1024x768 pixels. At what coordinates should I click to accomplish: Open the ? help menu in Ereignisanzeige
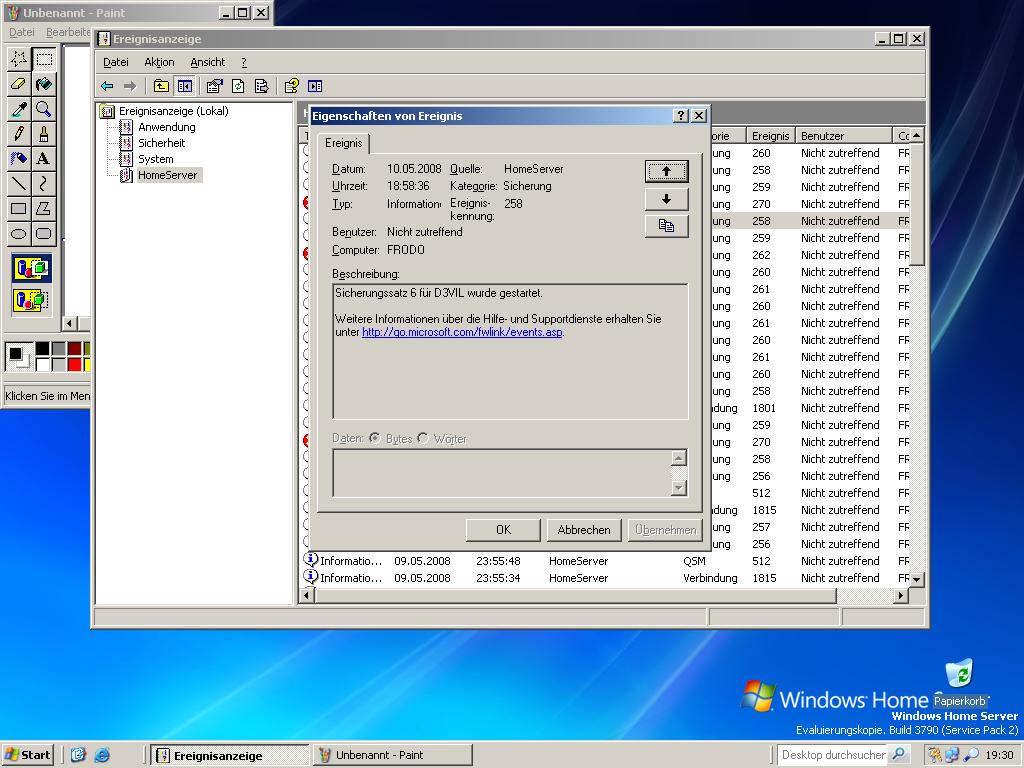pyautogui.click(x=244, y=62)
